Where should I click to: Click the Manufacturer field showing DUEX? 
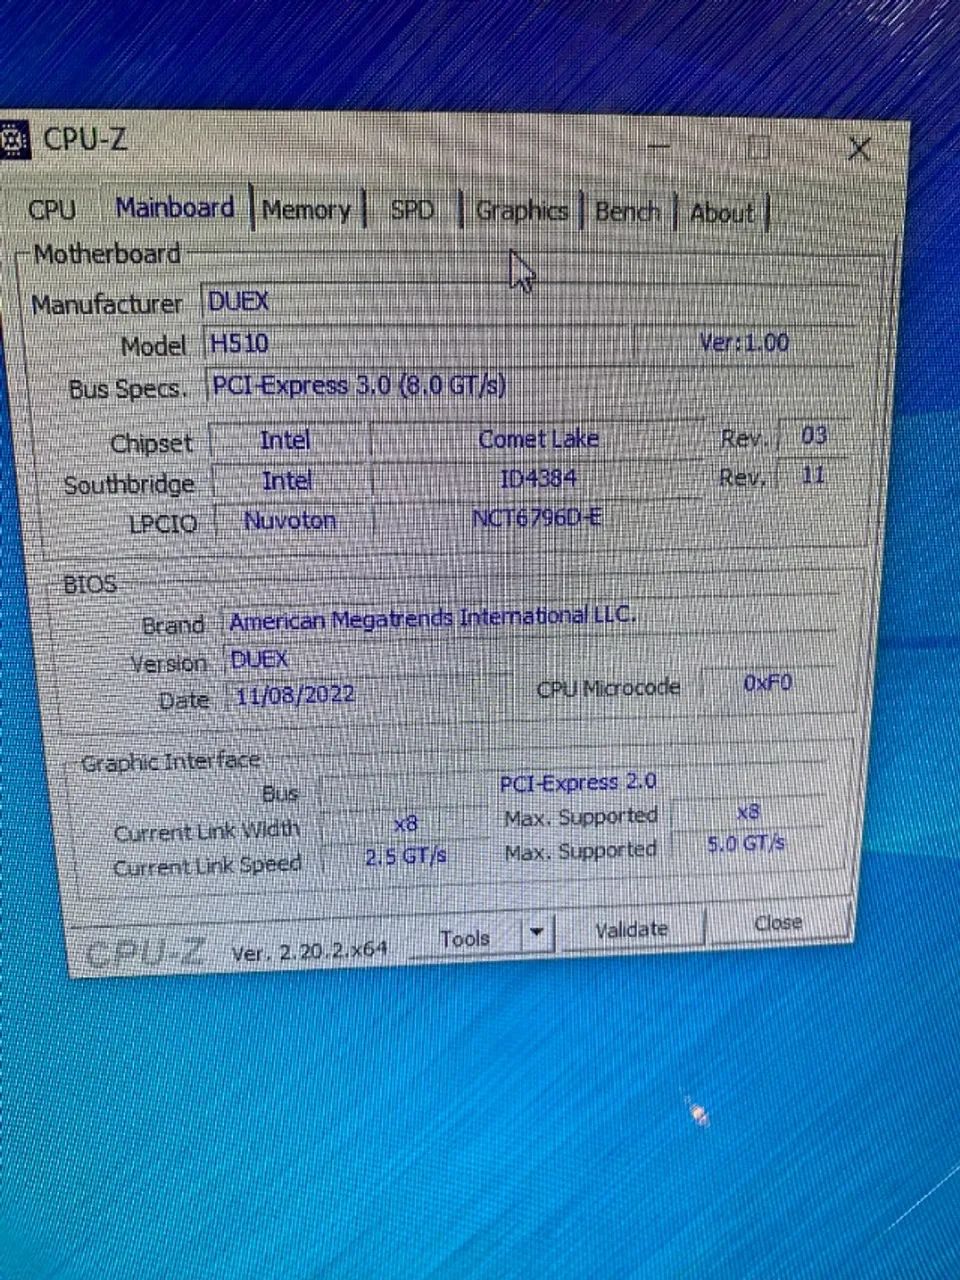pos(530,300)
